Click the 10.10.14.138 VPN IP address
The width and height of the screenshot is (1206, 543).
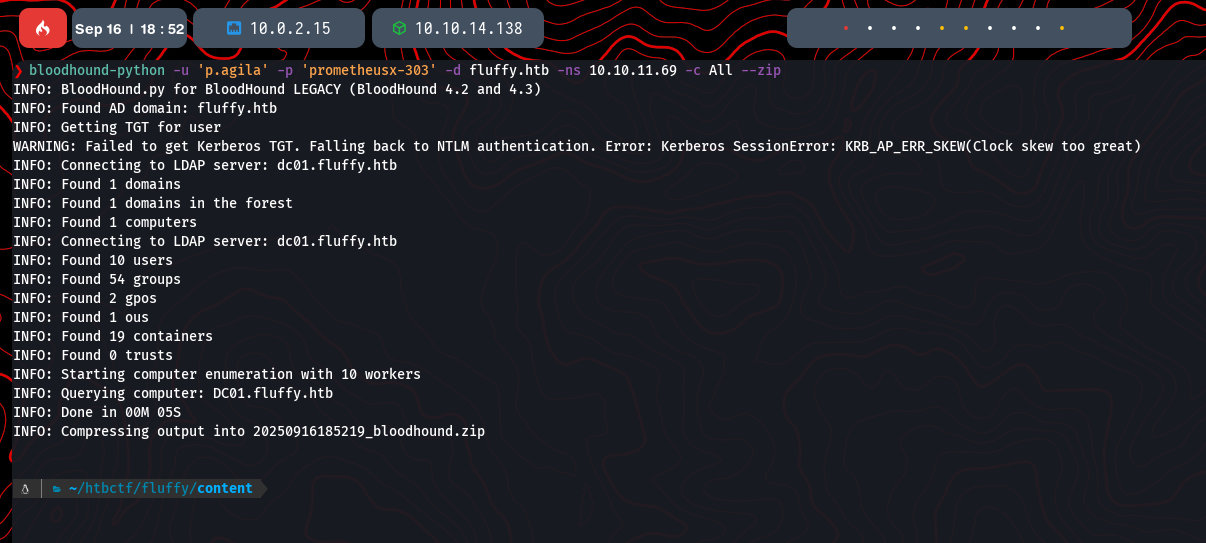[468, 28]
